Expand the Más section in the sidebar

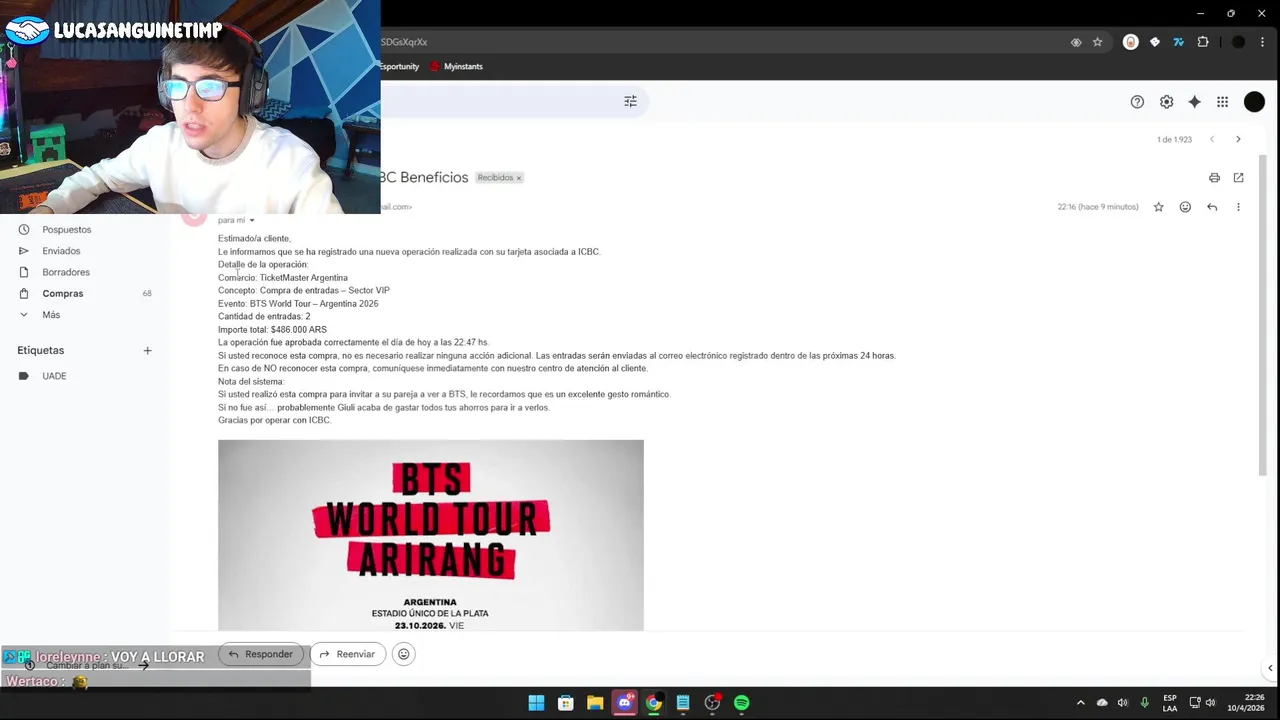point(51,315)
